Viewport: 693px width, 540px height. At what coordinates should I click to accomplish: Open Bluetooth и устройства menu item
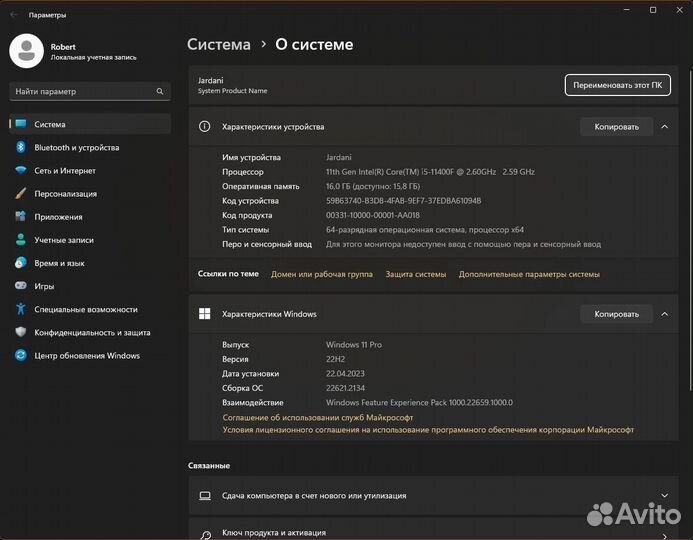coord(90,147)
